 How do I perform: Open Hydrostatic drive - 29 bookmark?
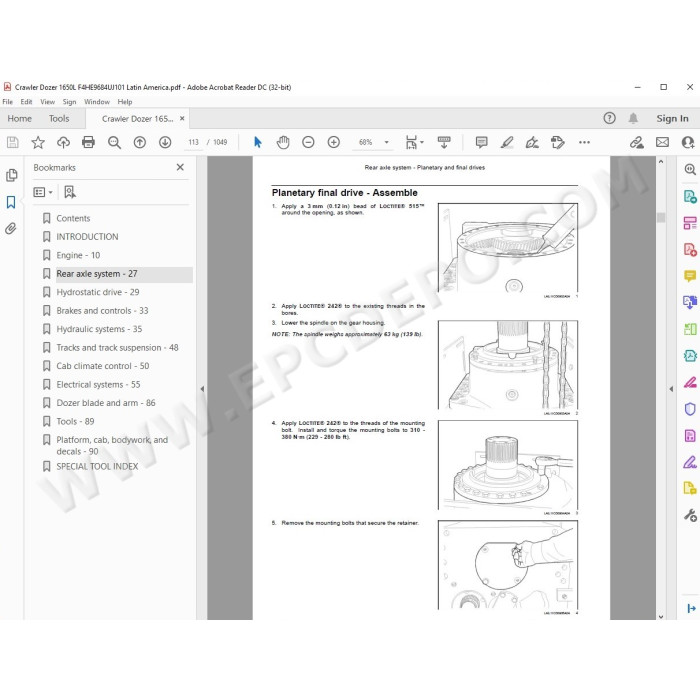[x=98, y=292]
